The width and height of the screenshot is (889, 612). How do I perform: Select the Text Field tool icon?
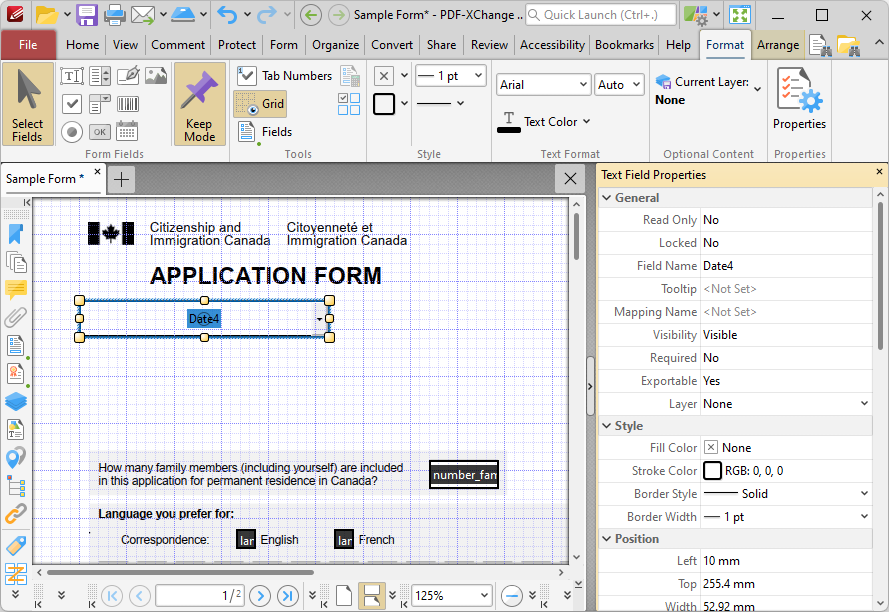coord(72,76)
